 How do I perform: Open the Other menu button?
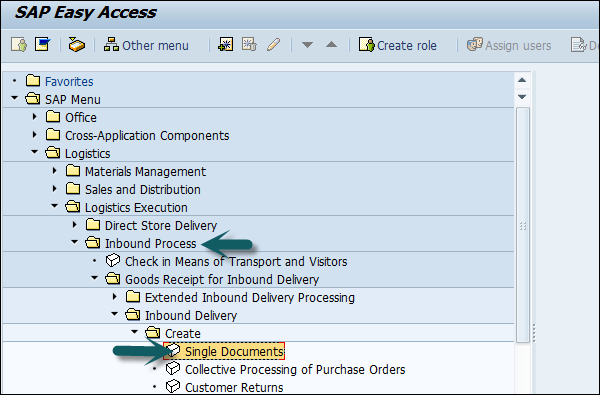(146, 45)
